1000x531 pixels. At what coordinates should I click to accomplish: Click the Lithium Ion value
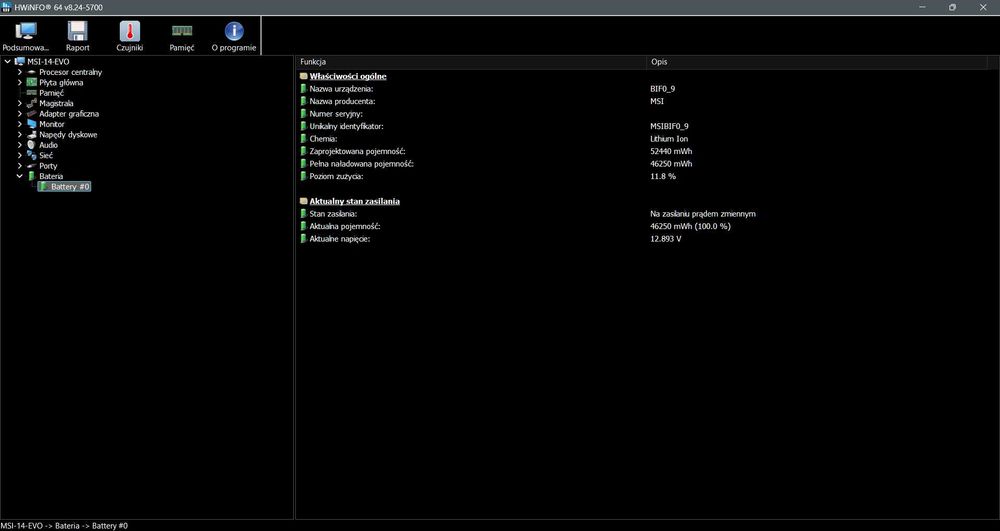(669, 138)
